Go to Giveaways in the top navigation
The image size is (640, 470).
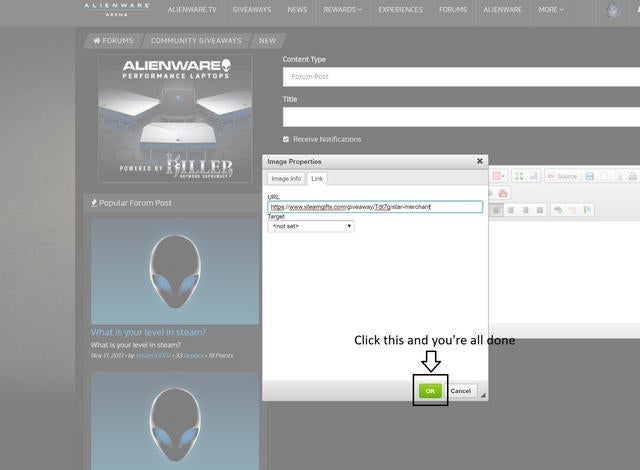pos(252,10)
